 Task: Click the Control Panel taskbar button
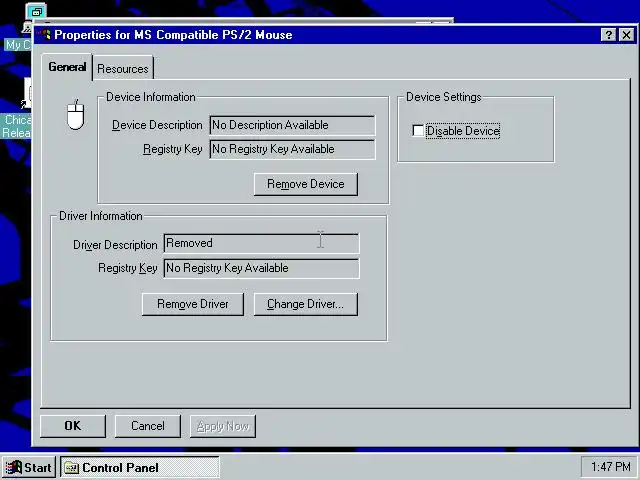(x=140, y=467)
